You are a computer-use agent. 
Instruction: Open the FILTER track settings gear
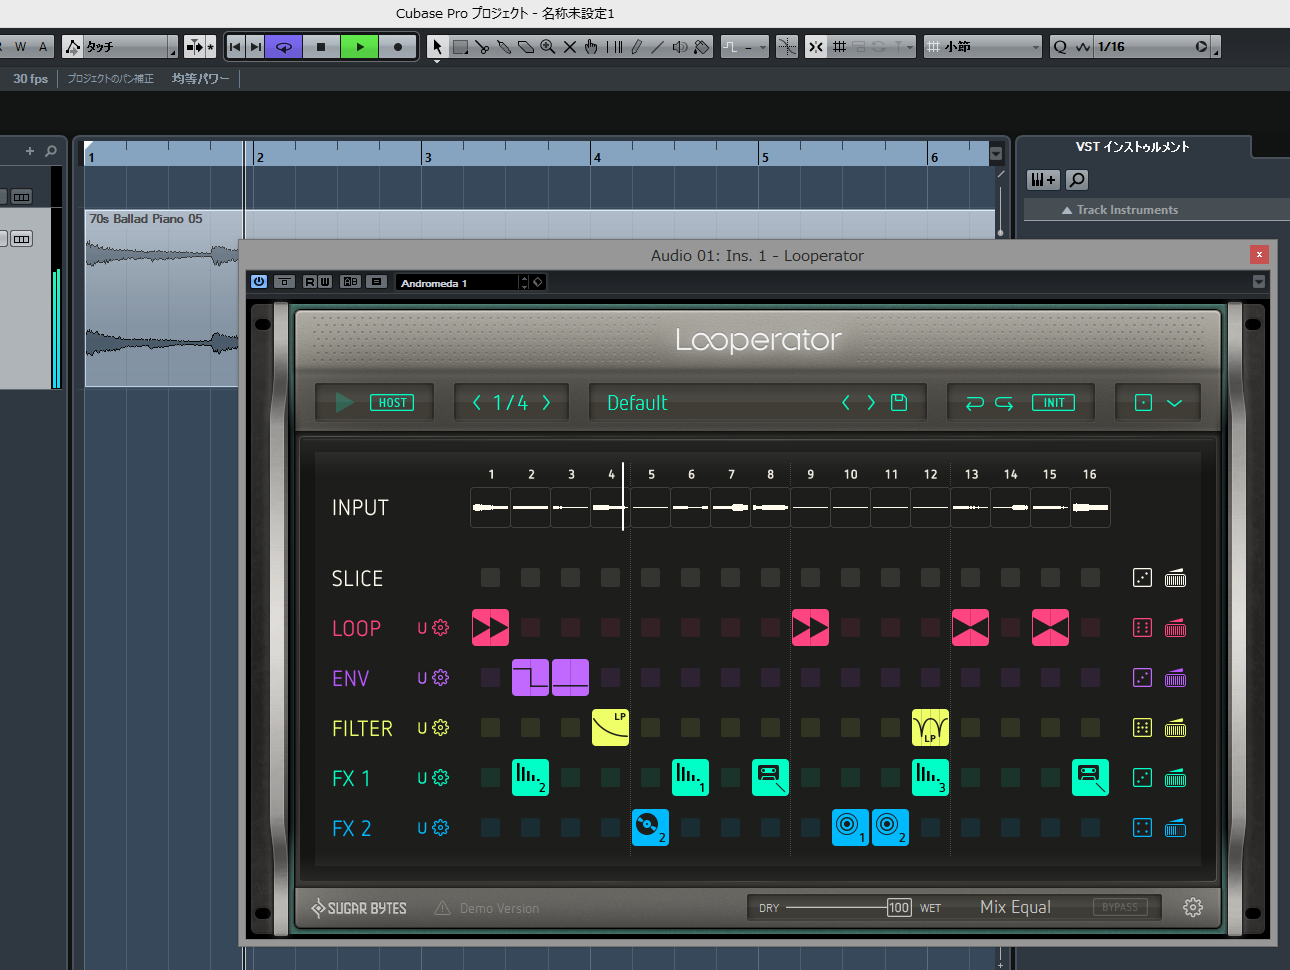pos(441,728)
